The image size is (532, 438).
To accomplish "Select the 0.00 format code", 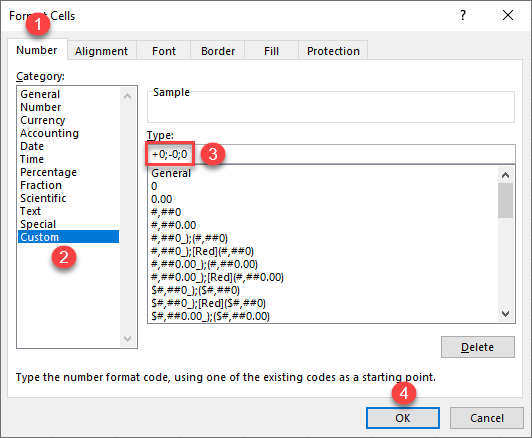I will (x=162, y=199).
